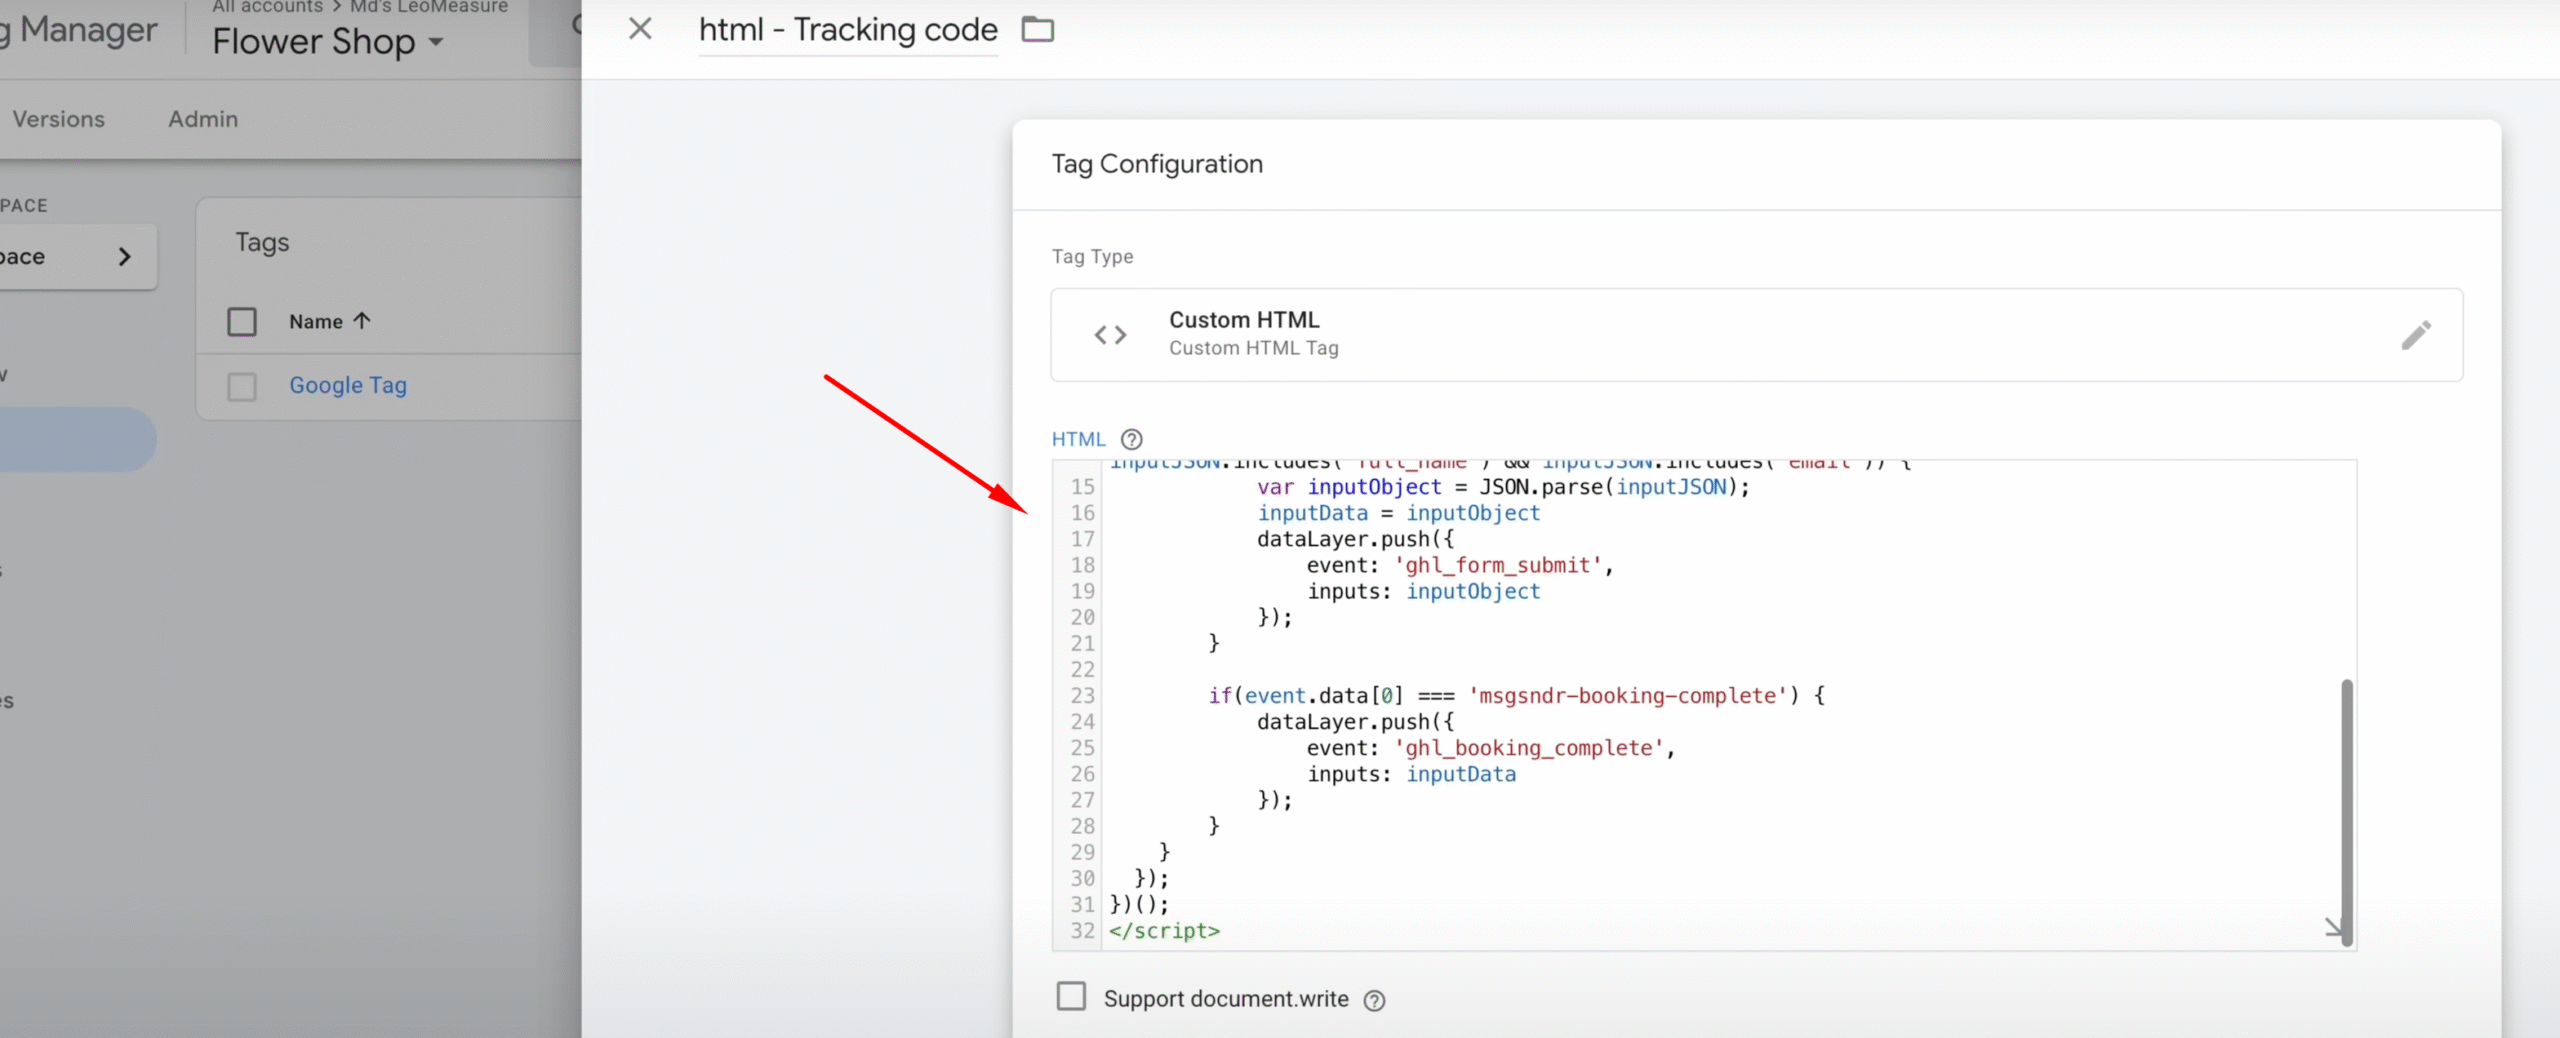
Task: Click the folder icon beside tag name
Action: coord(1037,30)
